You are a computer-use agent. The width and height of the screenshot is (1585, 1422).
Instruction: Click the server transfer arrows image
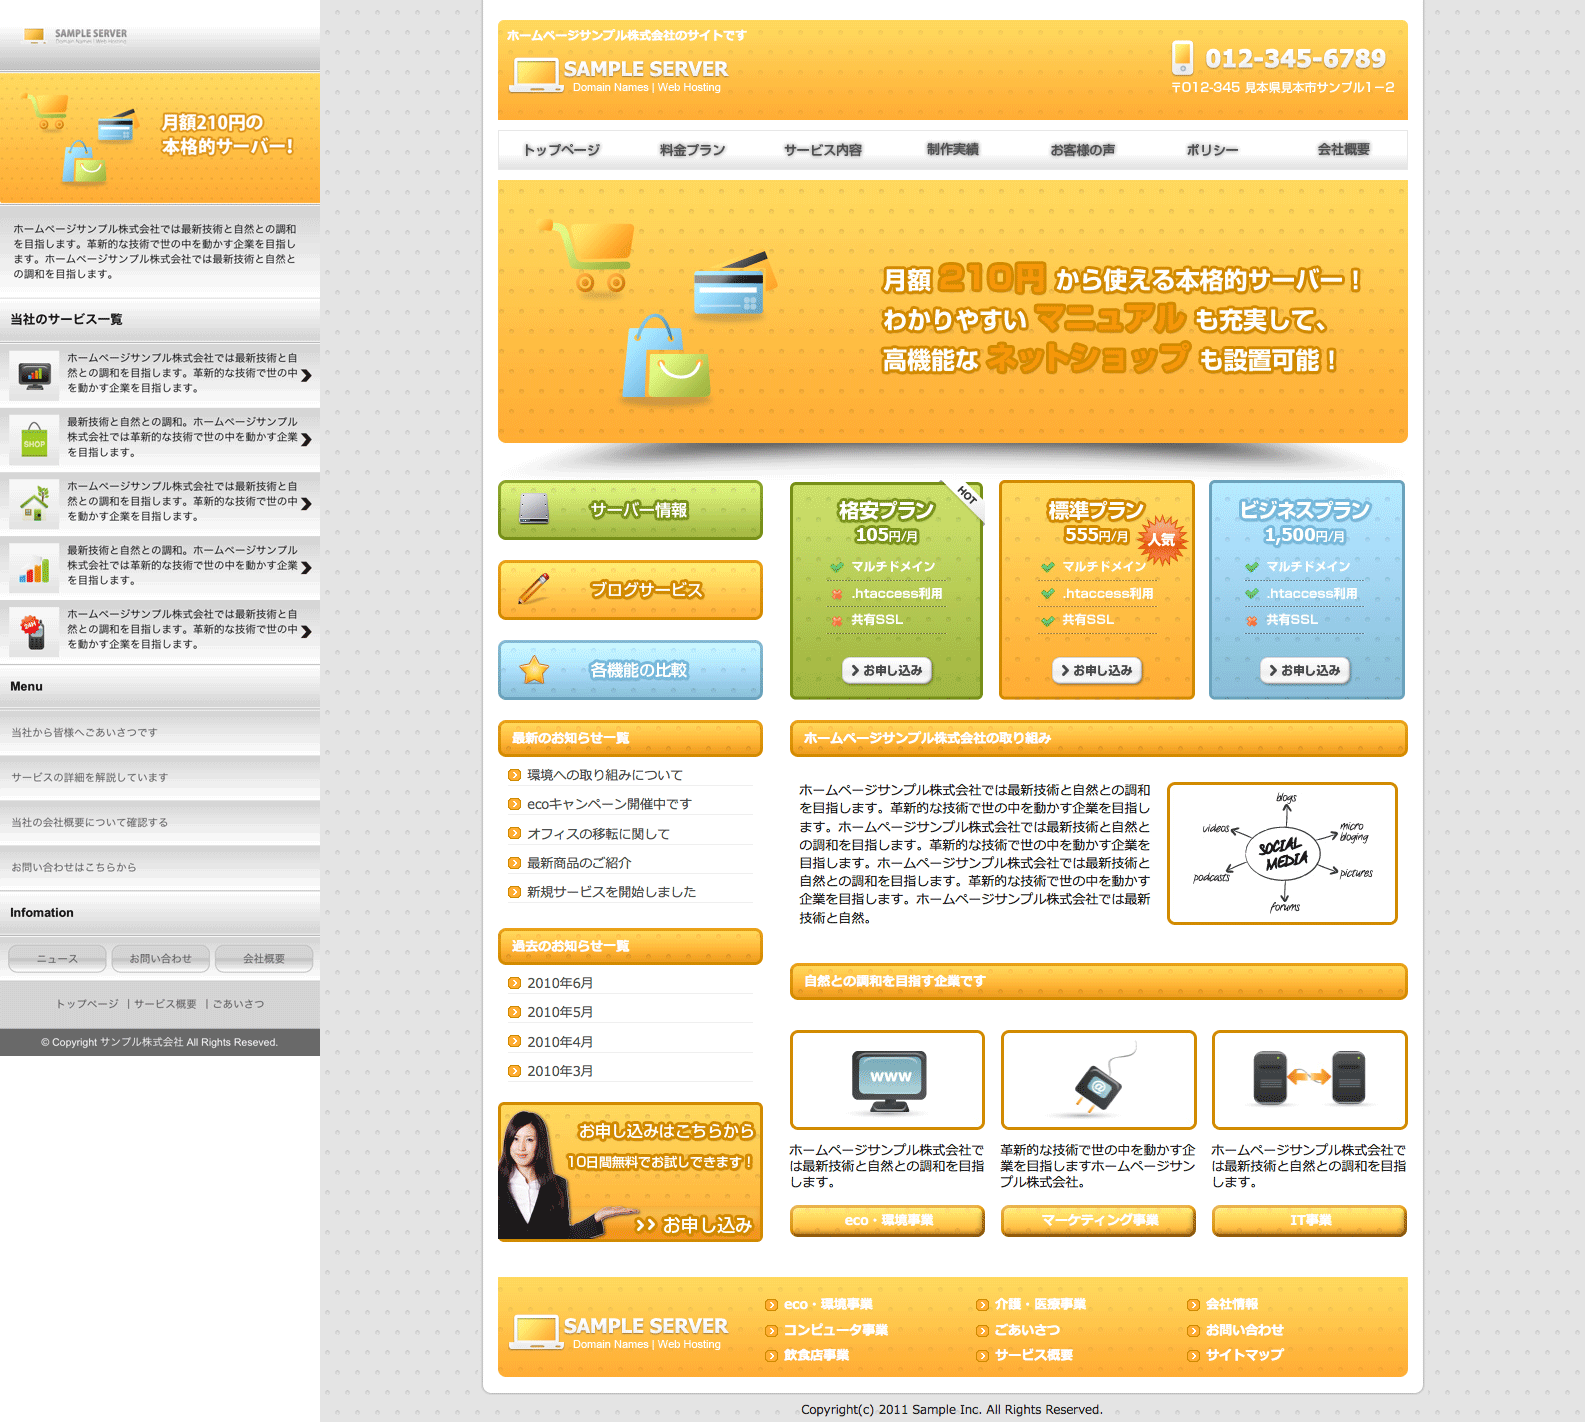point(1309,1078)
